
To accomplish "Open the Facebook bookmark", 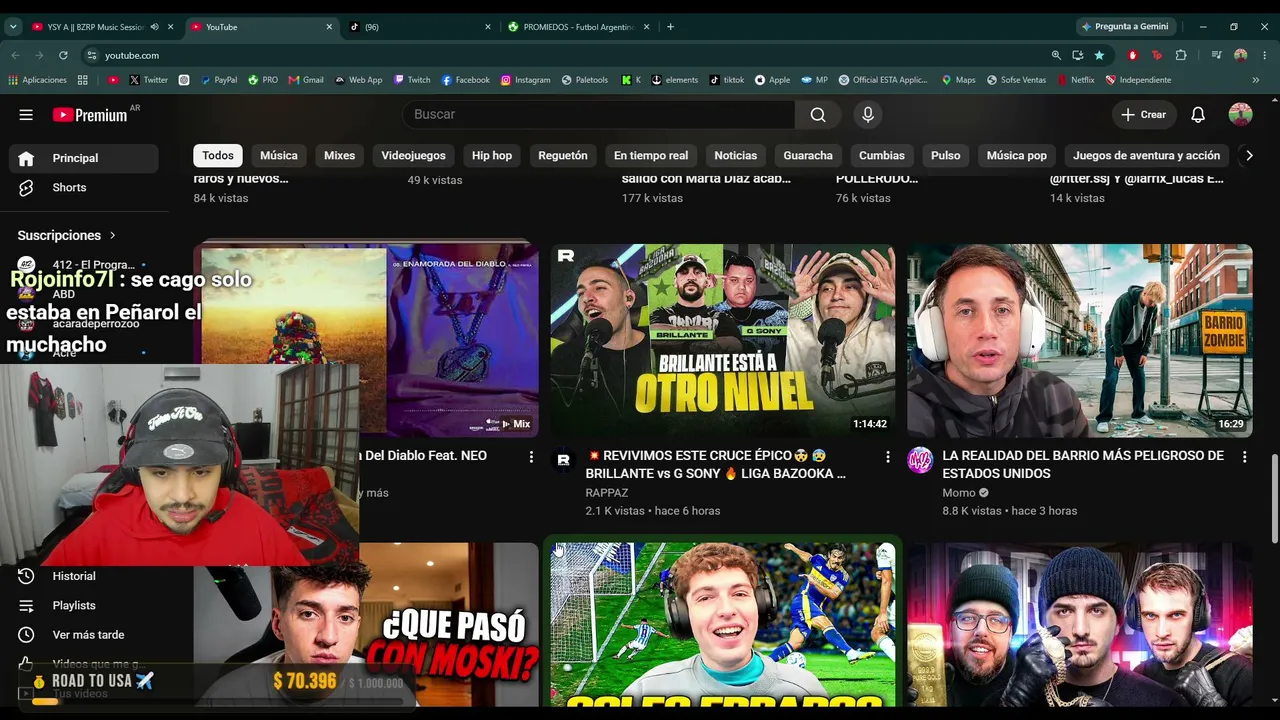I will click(466, 80).
